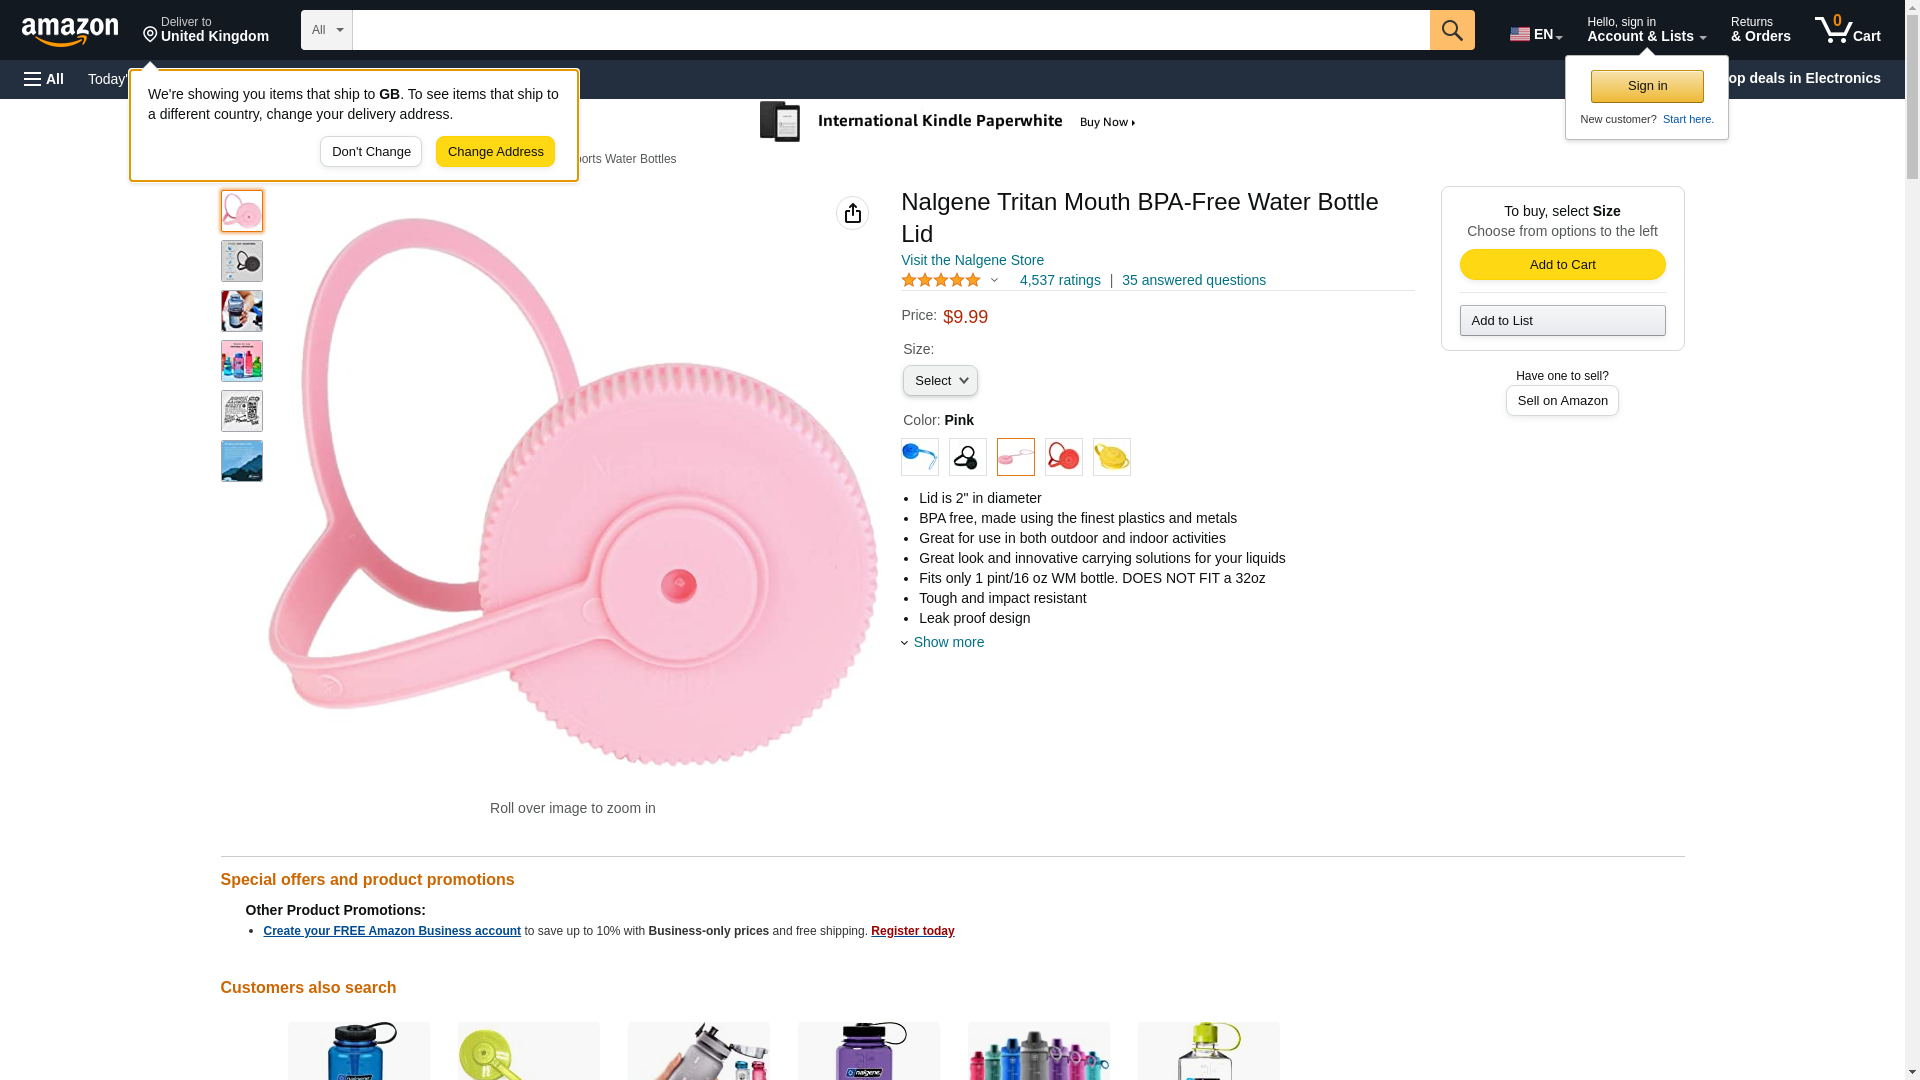Open the EN language selector
Screen dimensions: 1920x1080
1535,34
